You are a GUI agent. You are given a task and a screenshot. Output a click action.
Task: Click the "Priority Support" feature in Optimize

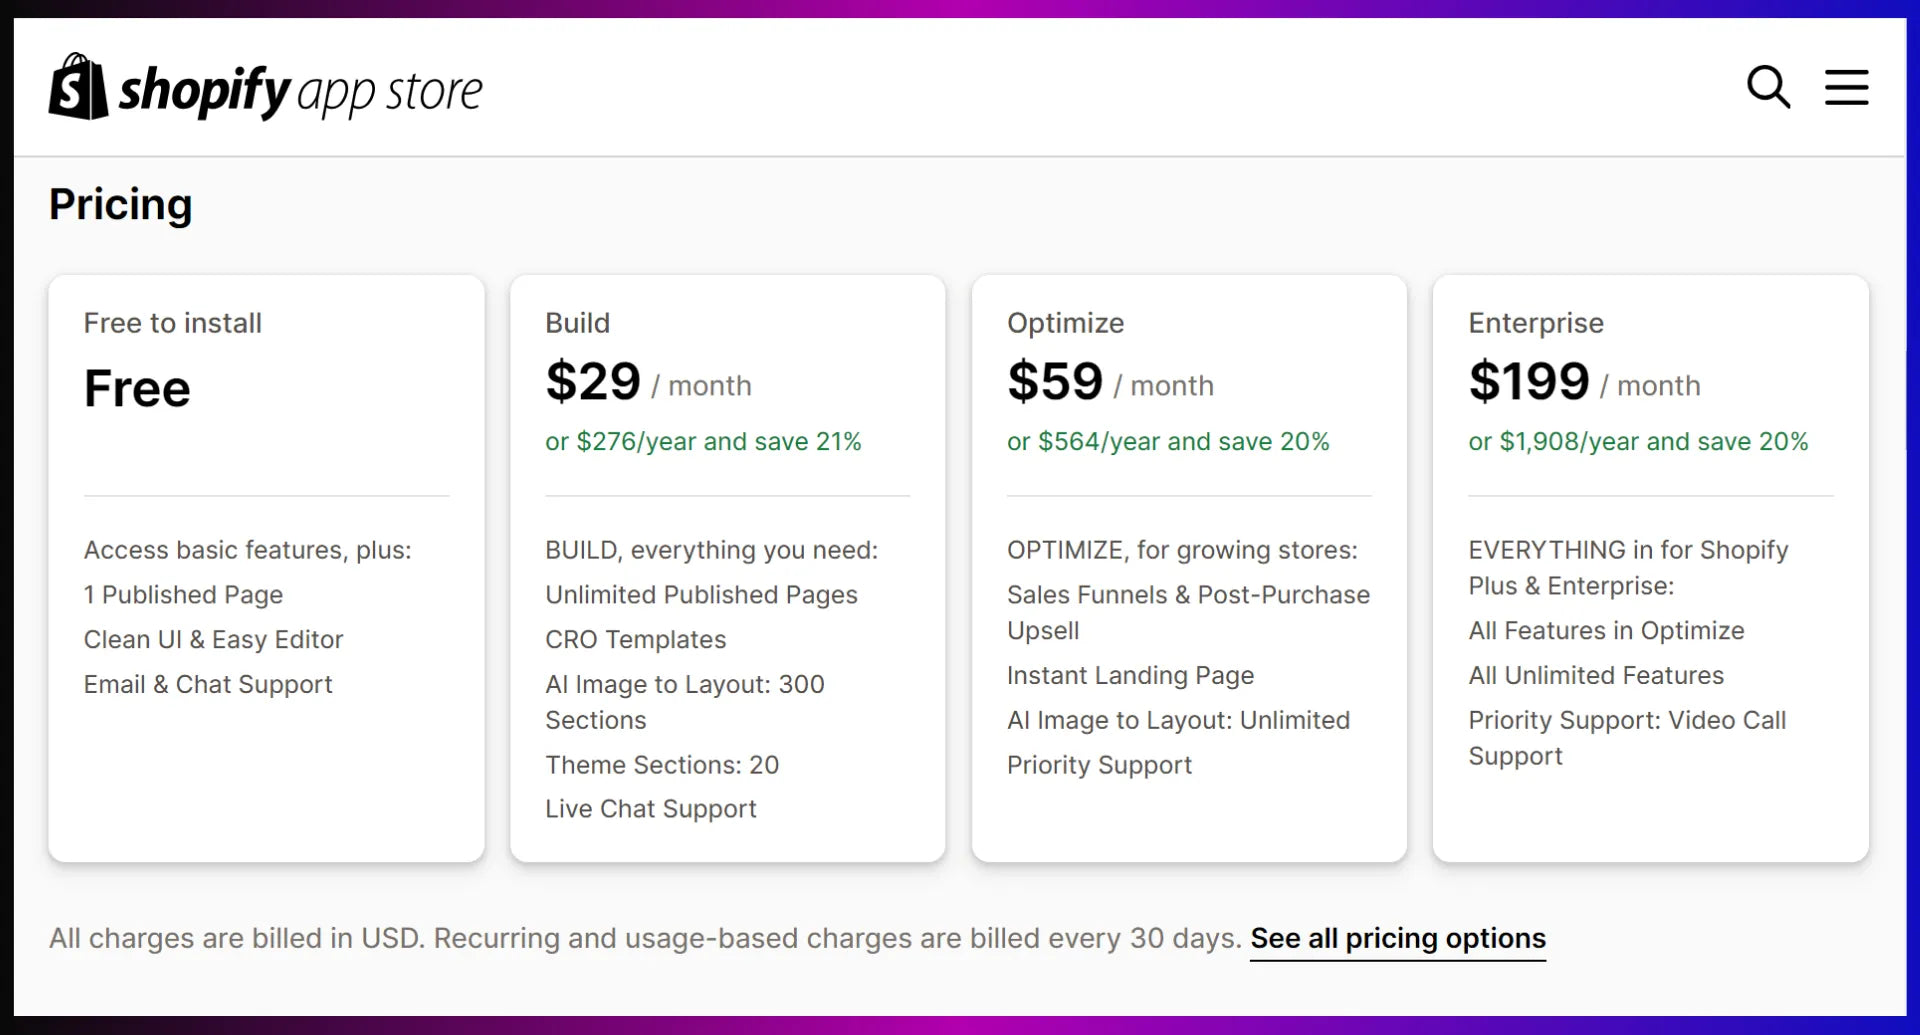click(1100, 765)
